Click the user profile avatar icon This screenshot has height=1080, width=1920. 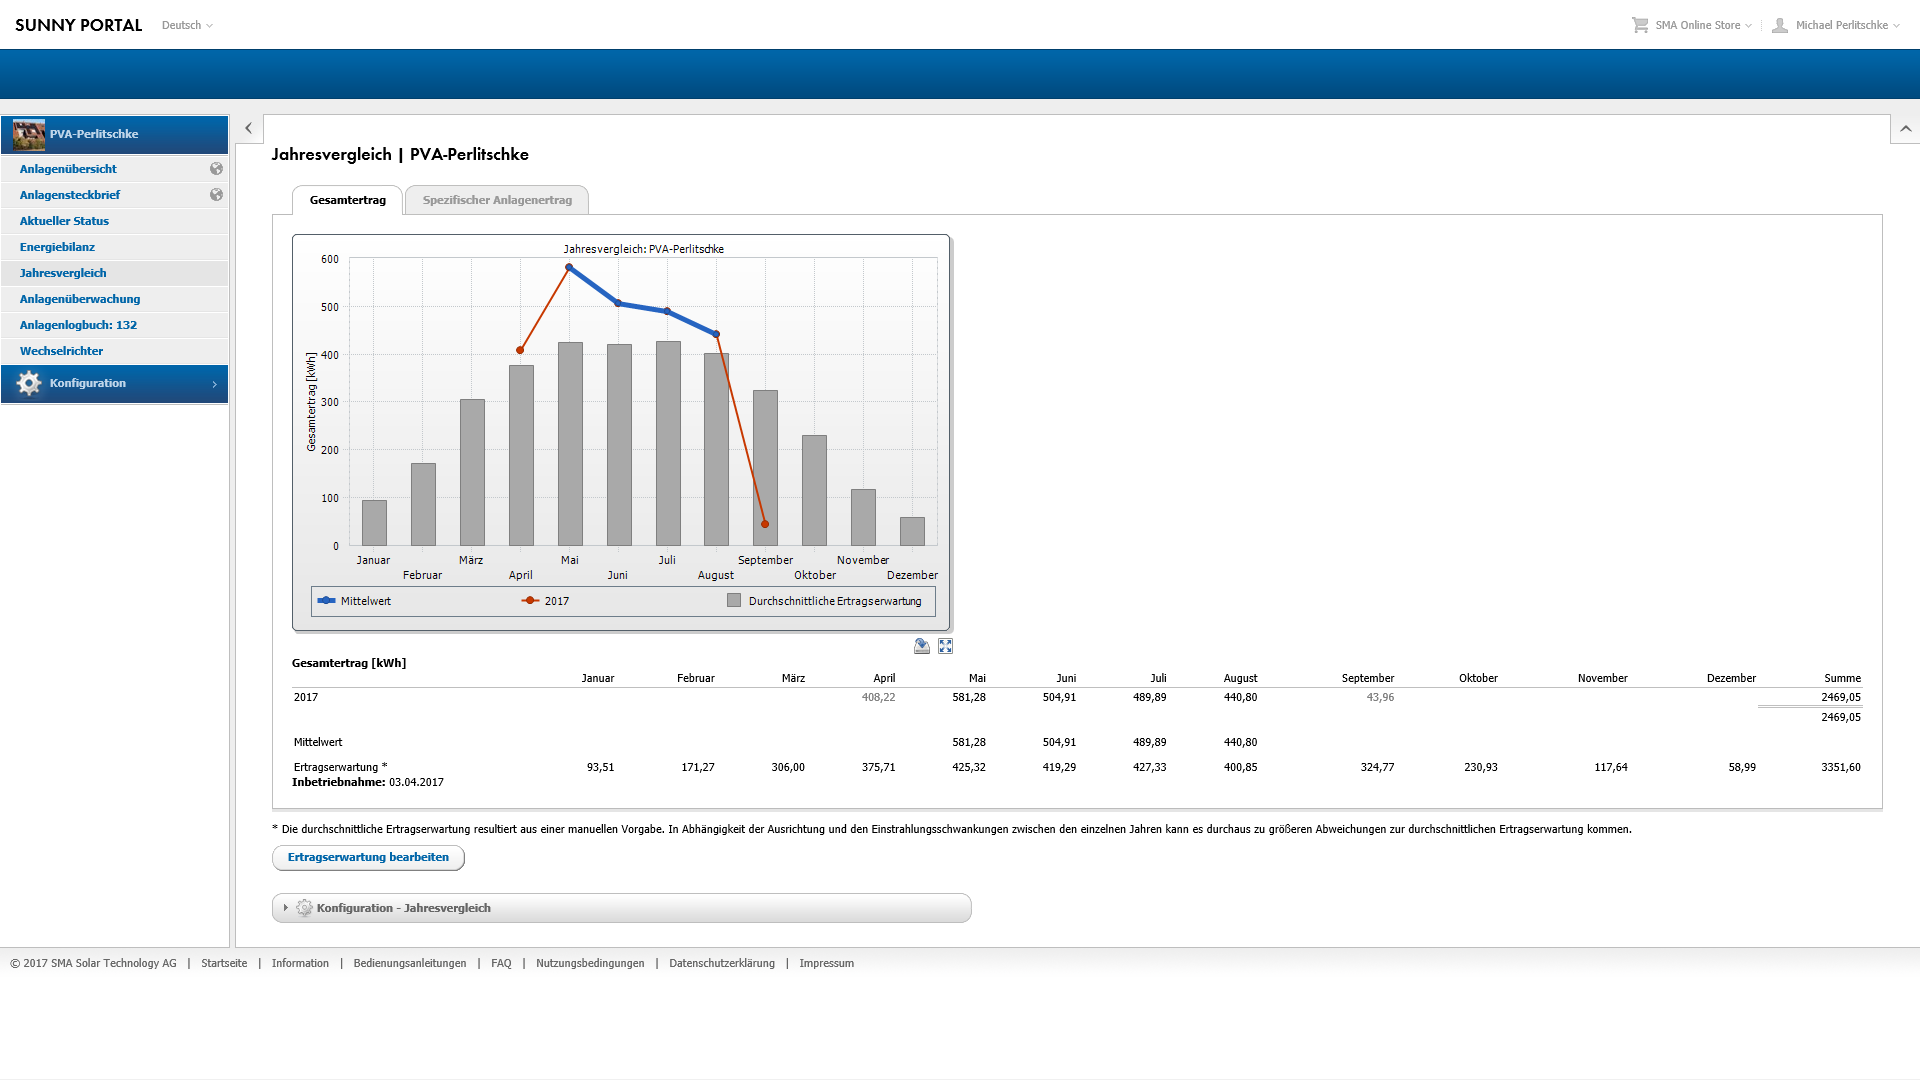(x=1780, y=25)
